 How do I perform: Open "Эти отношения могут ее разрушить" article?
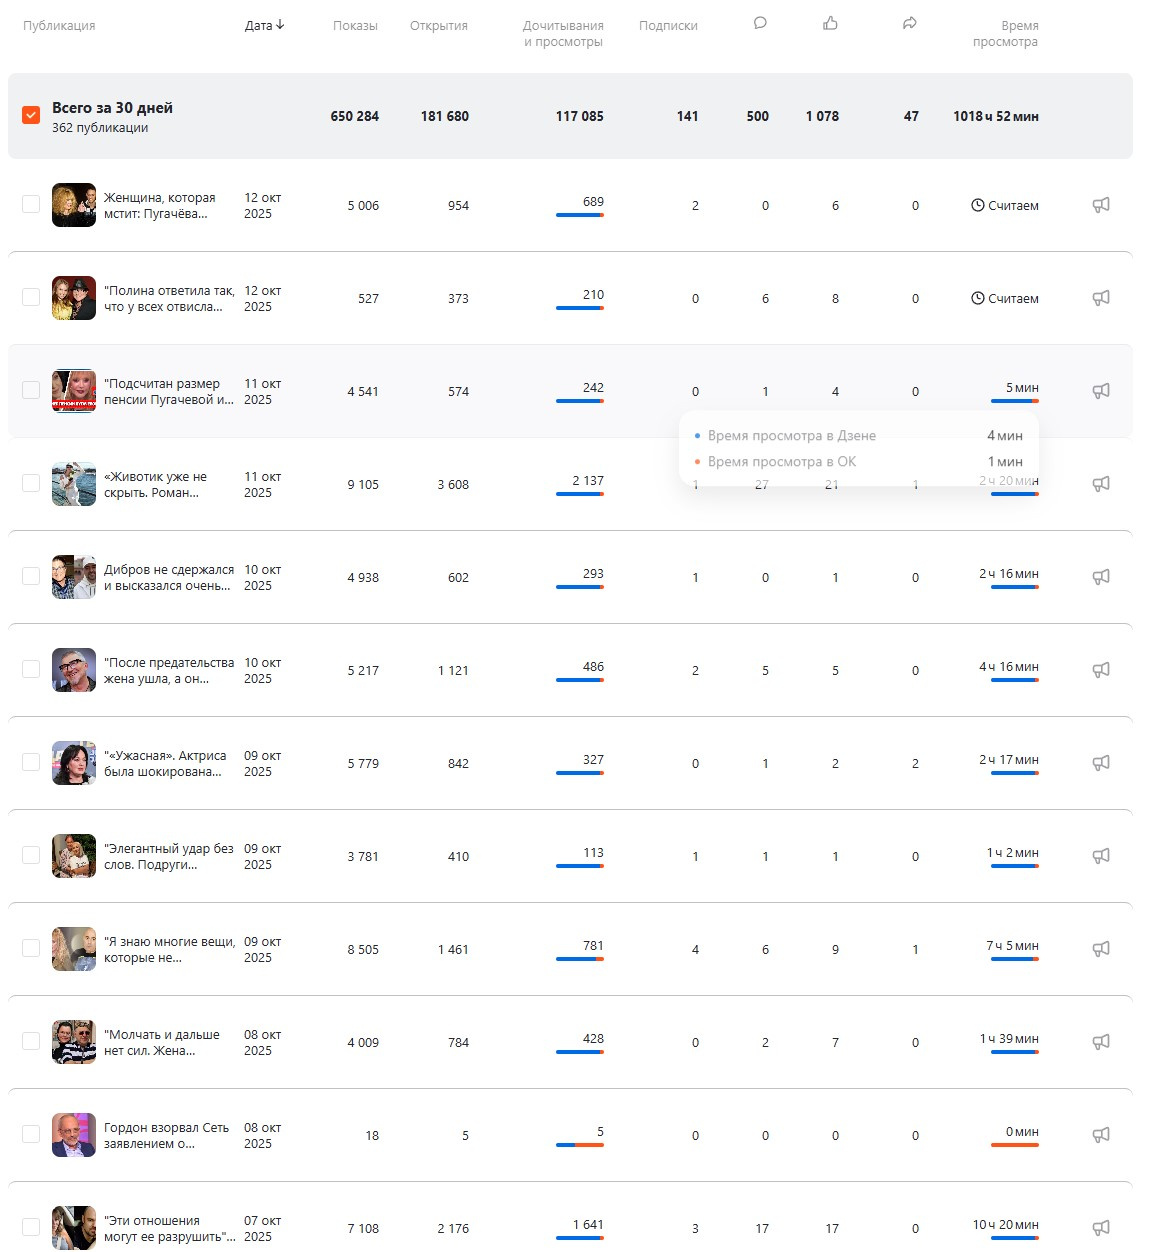168,1229
